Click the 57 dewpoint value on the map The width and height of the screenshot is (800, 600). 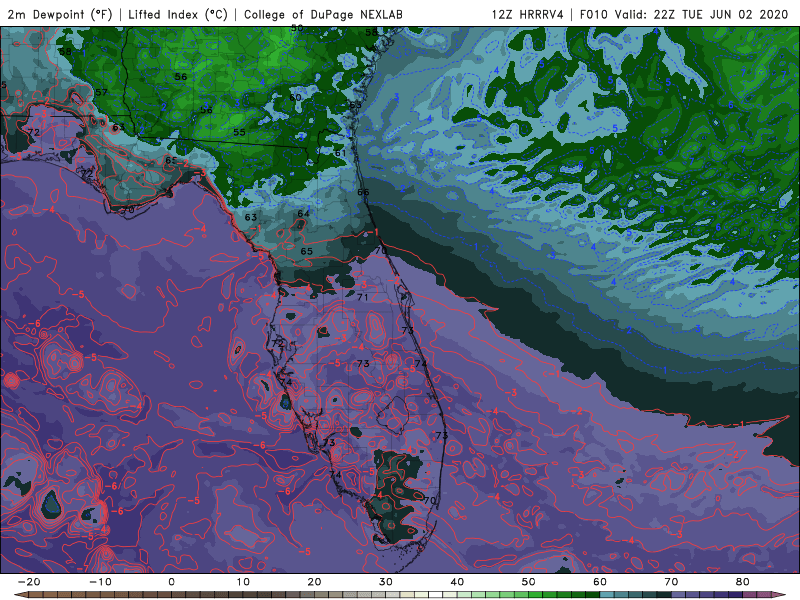(x=102, y=92)
